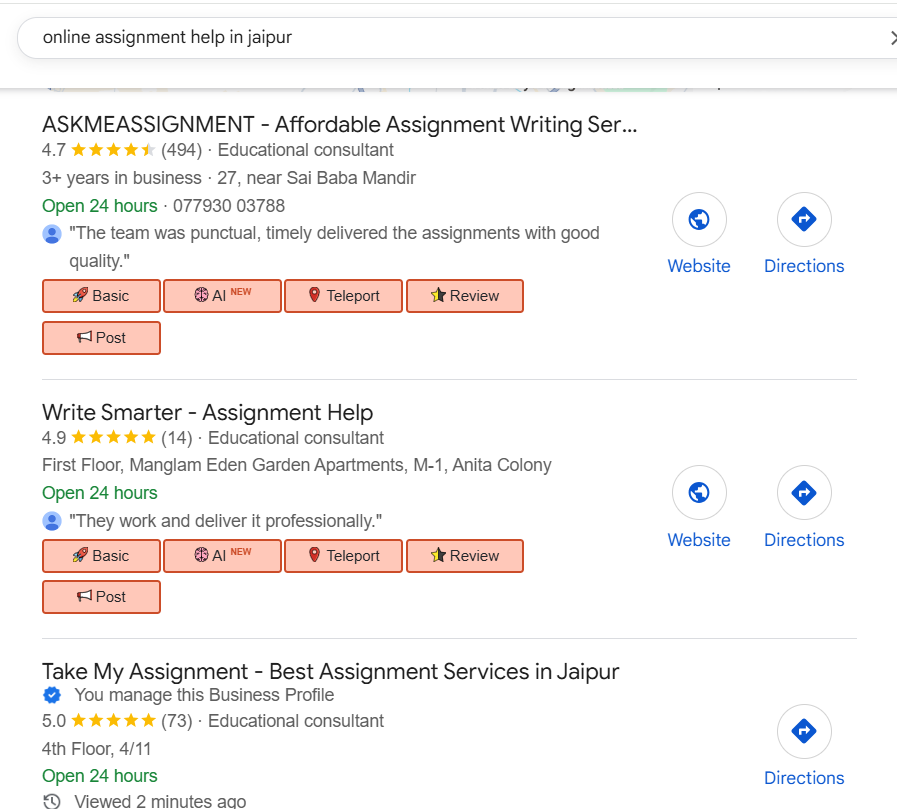Click Directions icon for ASKMEASSIGNMENT
This screenshot has width=897, height=809.
804,220
